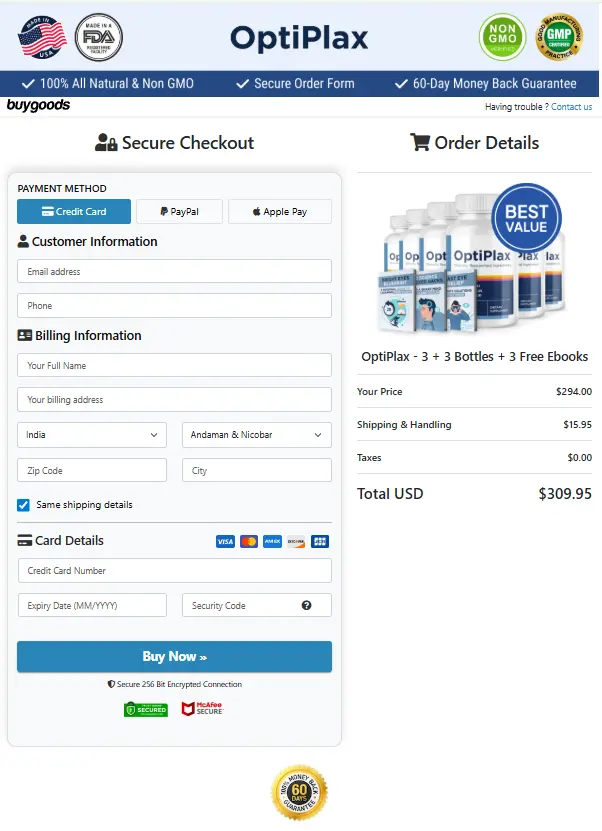
Task: Click the American Express icon
Action: (x=272, y=541)
